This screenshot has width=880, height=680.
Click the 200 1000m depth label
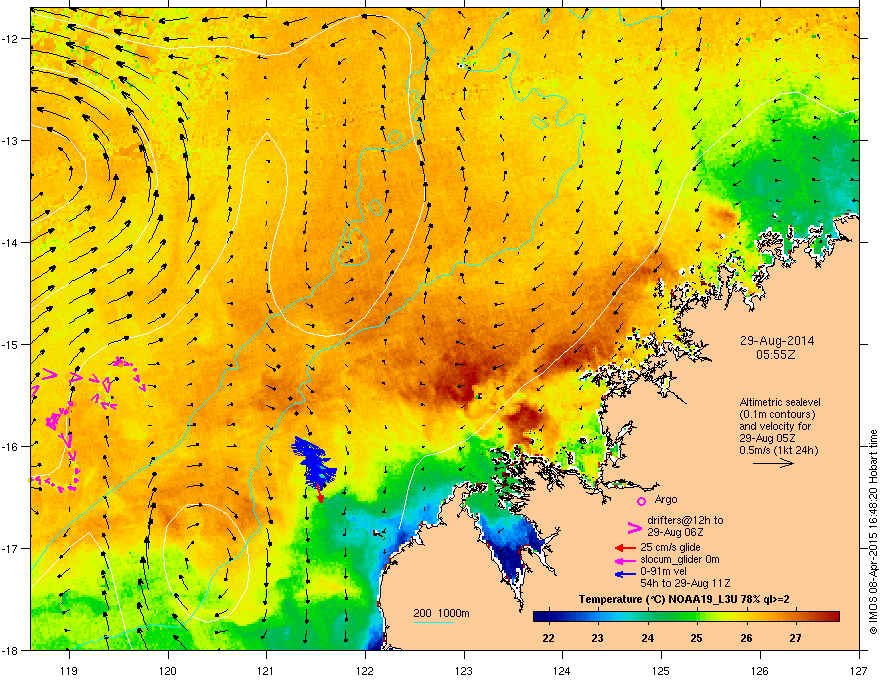point(441,613)
